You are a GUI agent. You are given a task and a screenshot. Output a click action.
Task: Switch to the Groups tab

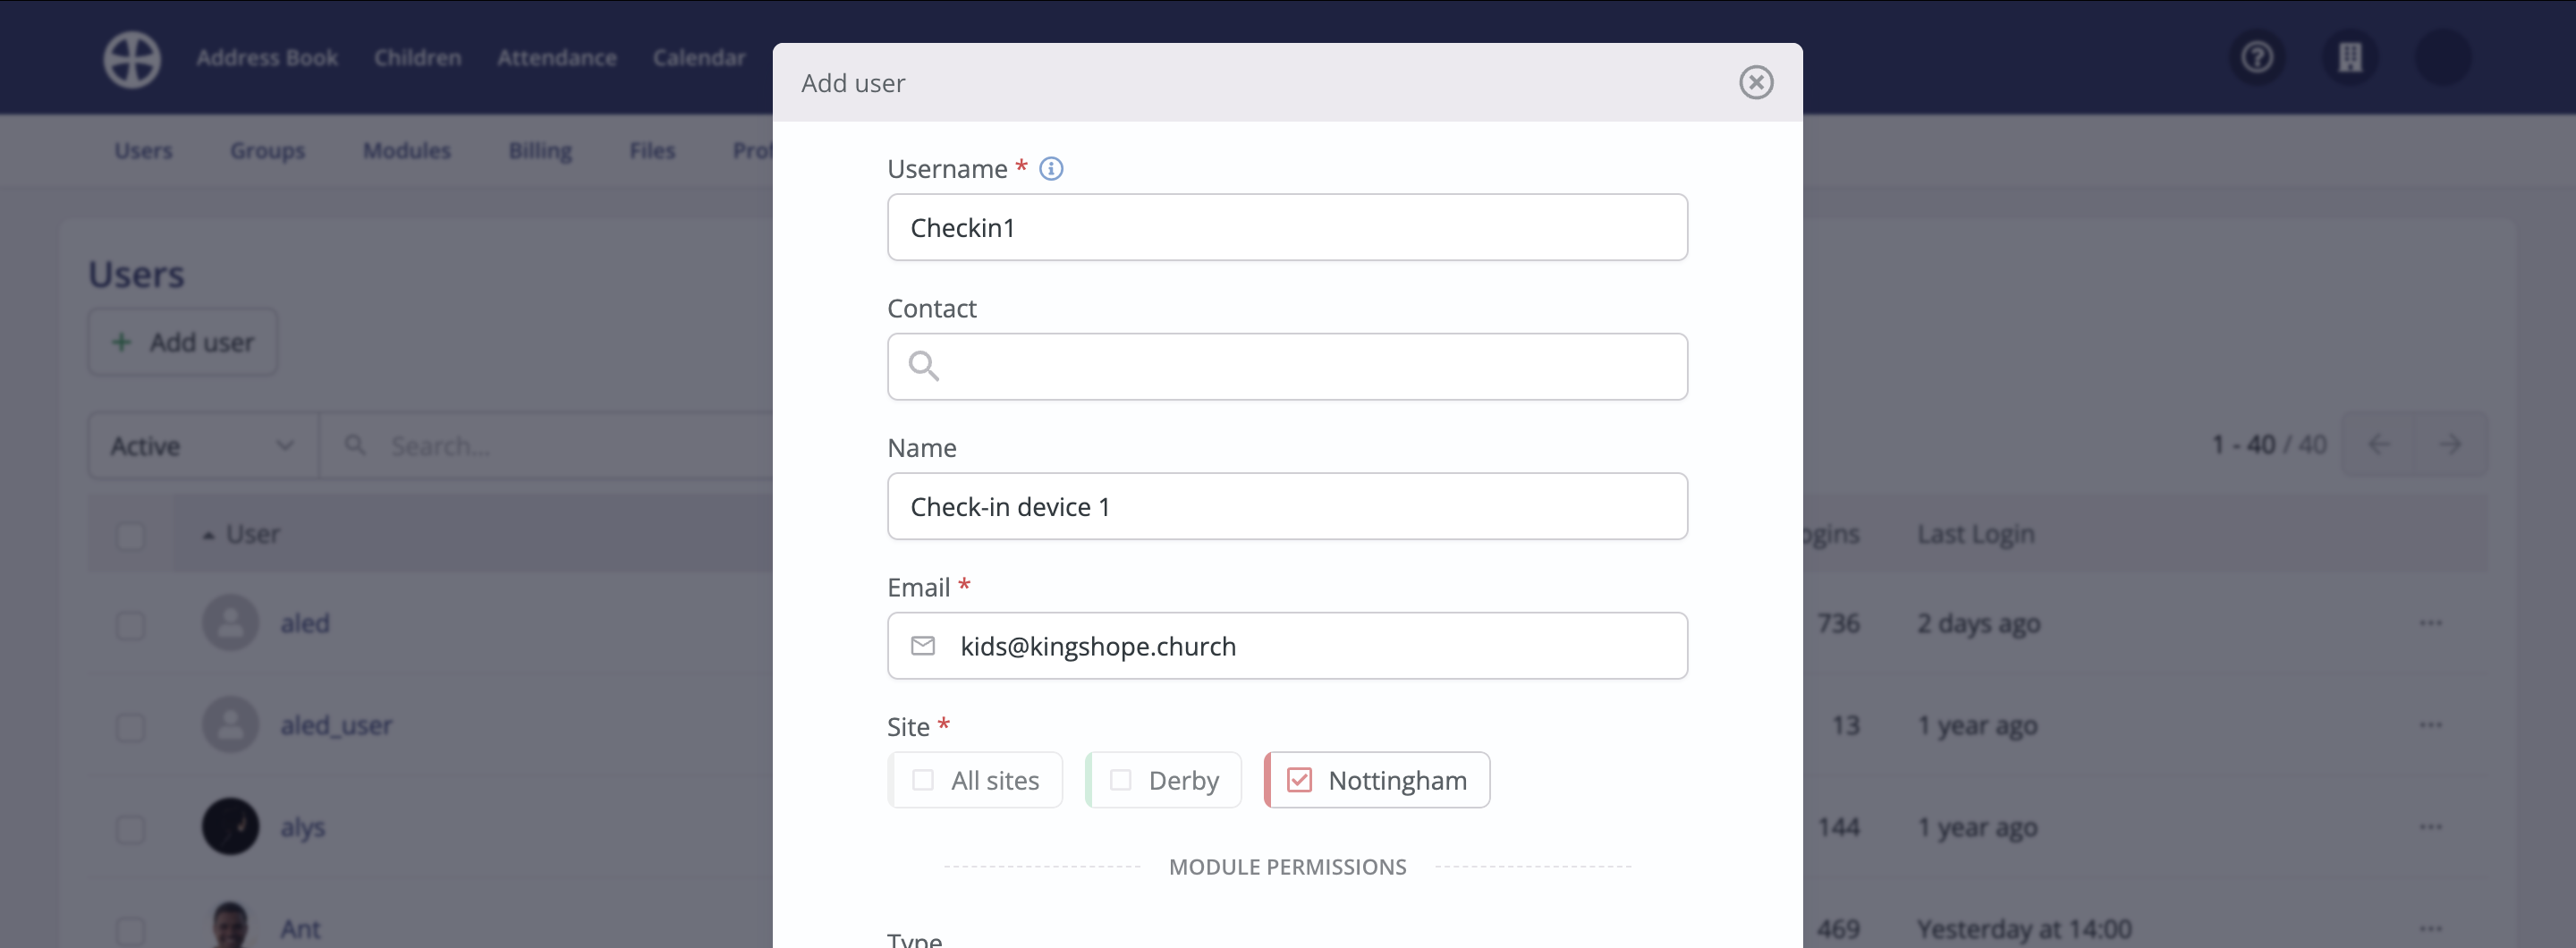point(267,150)
